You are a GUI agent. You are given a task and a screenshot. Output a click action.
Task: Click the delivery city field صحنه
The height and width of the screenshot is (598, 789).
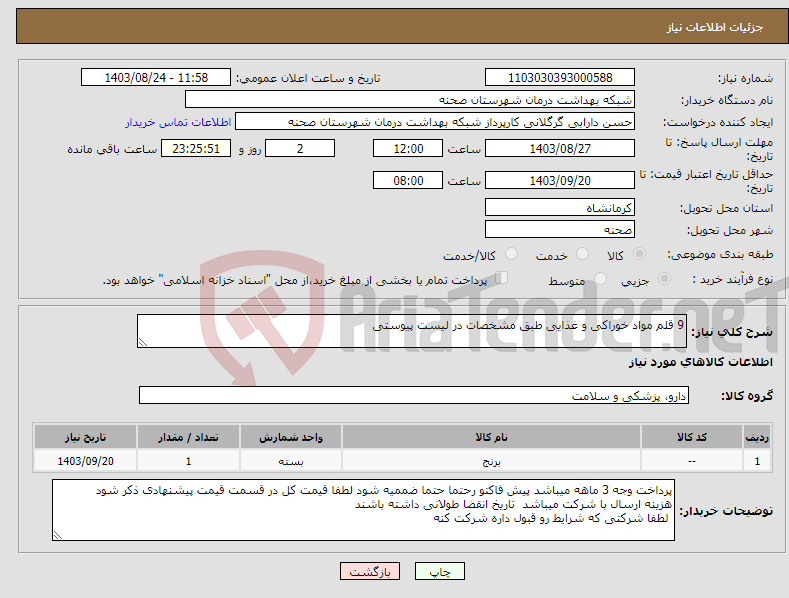(560, 229)
